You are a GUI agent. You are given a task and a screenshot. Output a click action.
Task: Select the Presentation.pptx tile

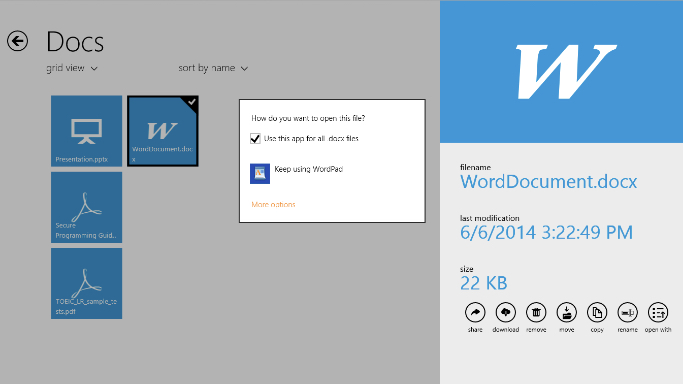(x=86, y=131)
